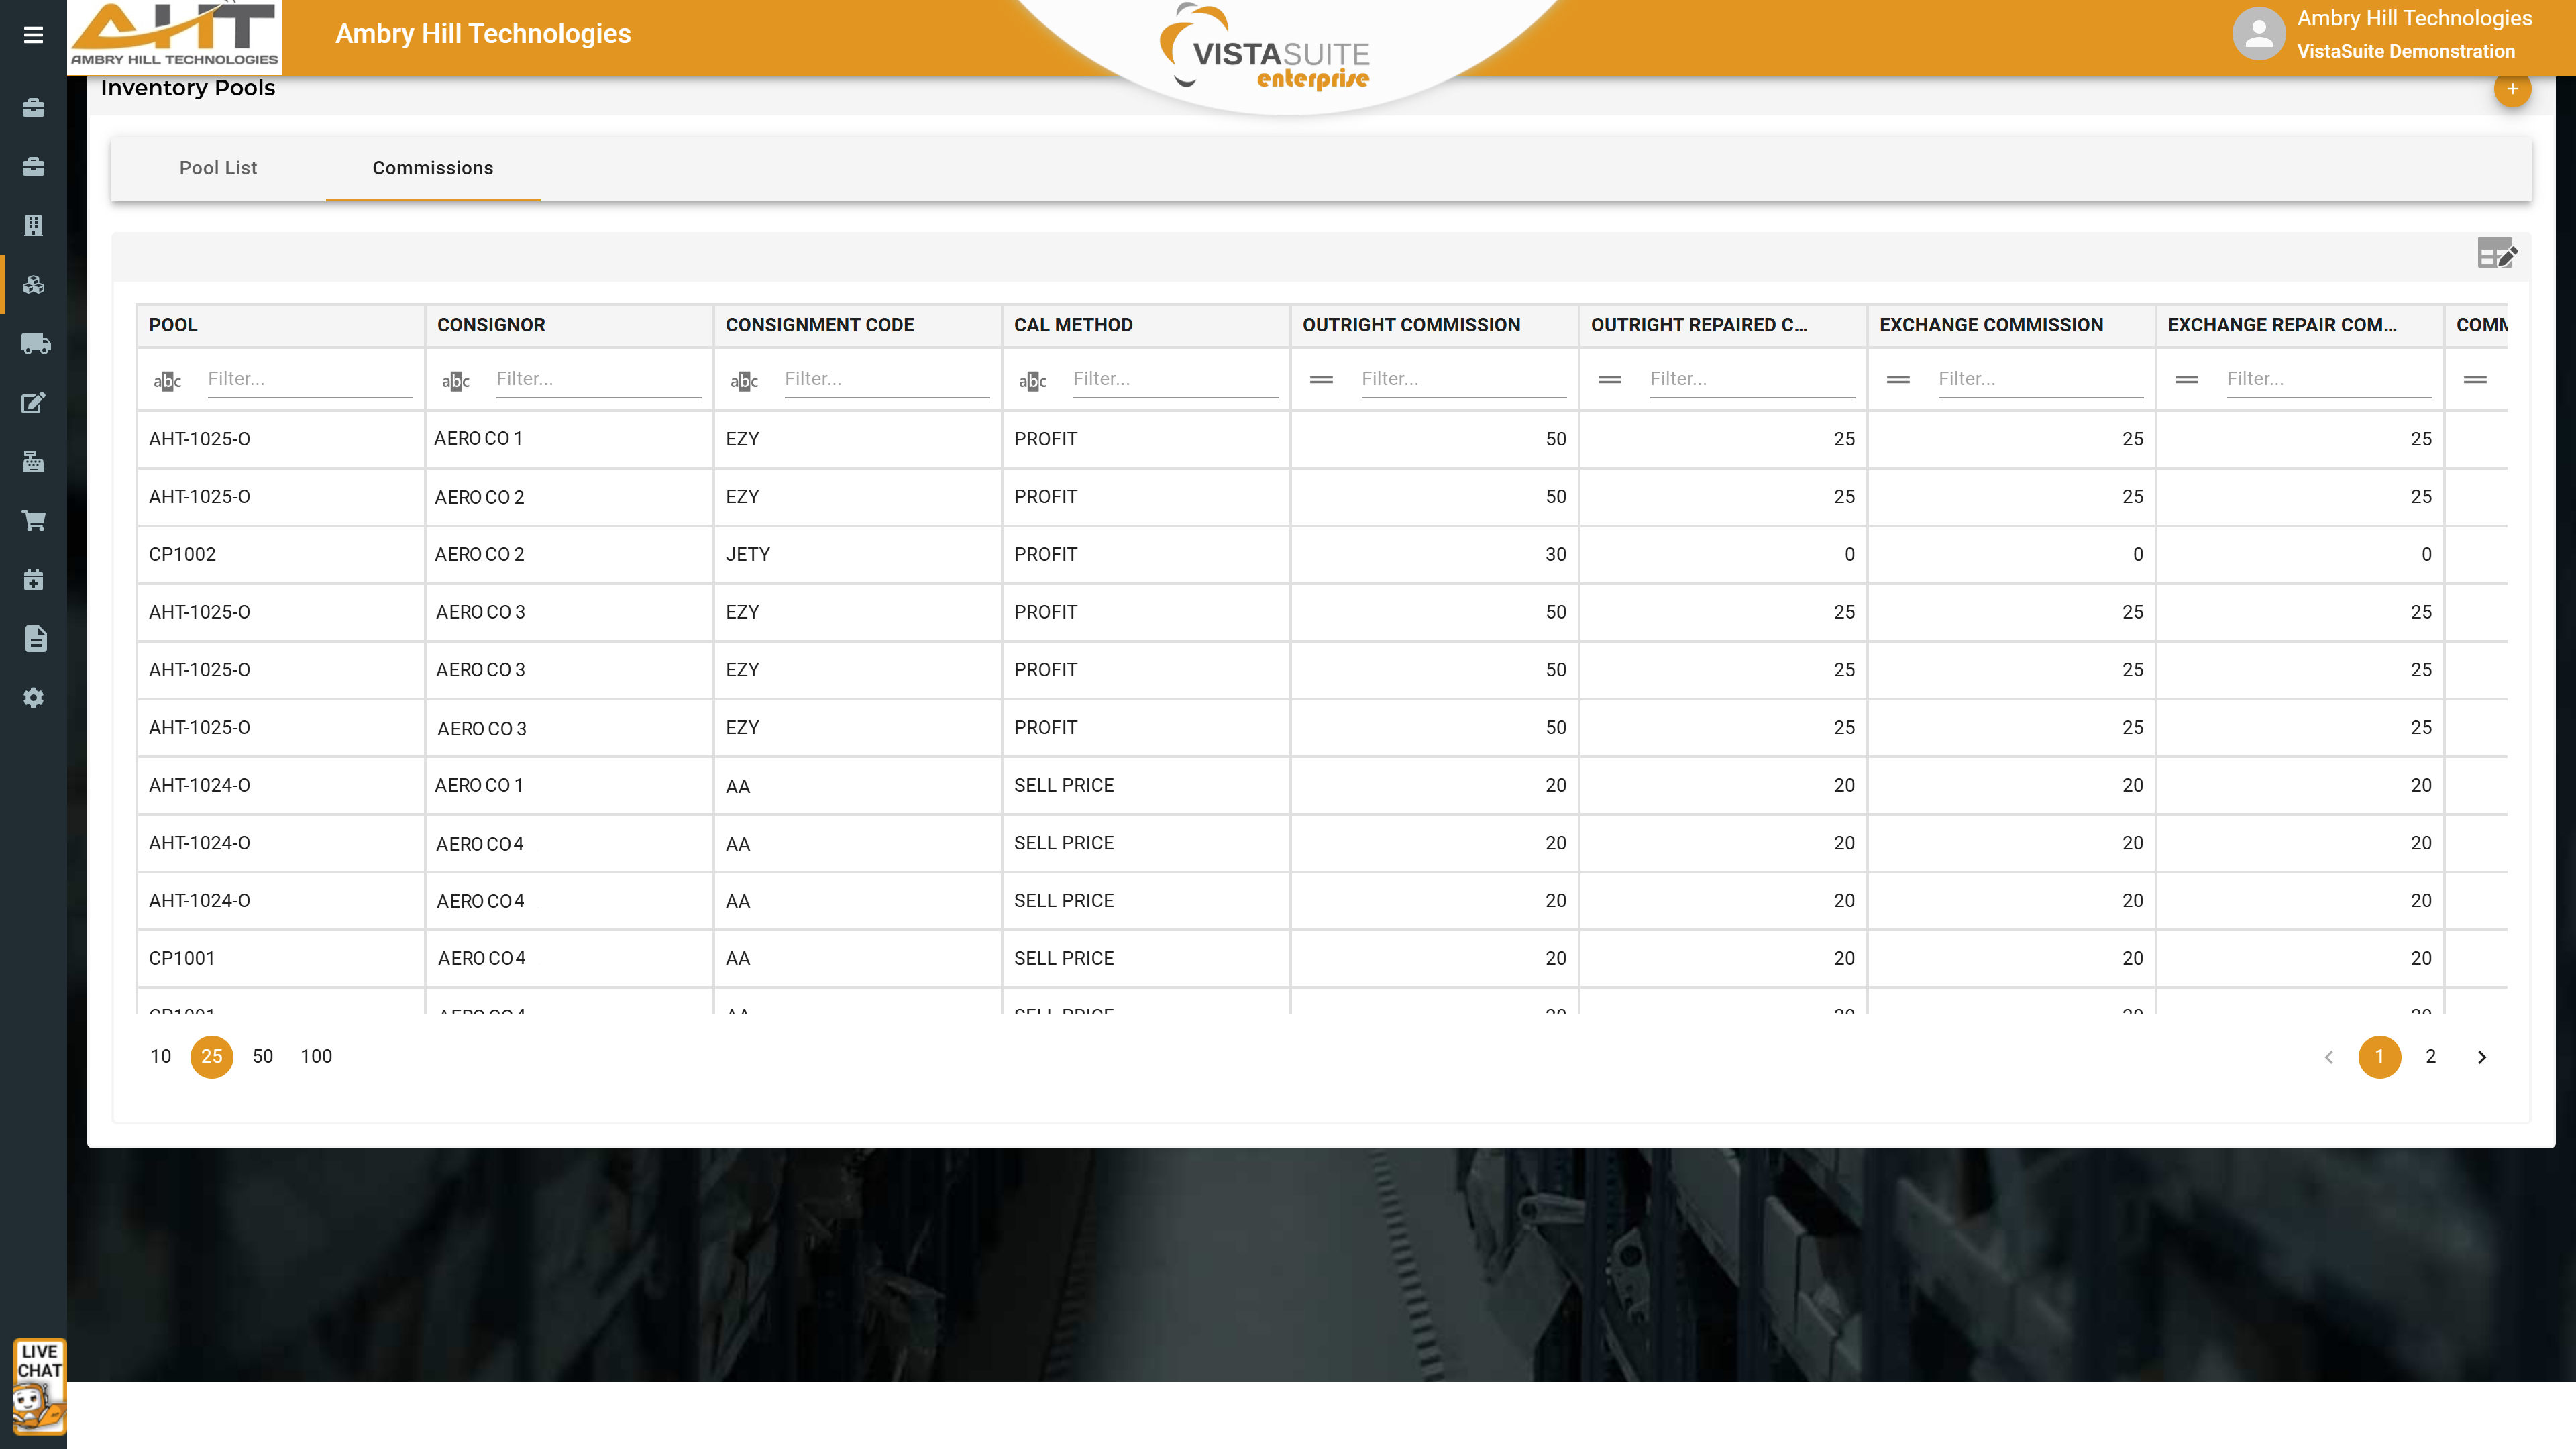Viewport: 2576px width, 1449px height.
Task: Open Pool column filter type selector
Action: [x=167, y=381]
